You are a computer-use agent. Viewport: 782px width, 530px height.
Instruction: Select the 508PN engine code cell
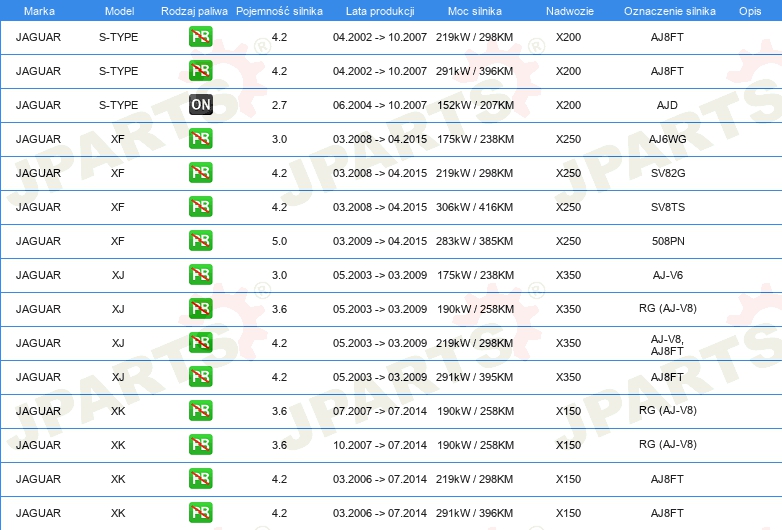pos(667,241)
